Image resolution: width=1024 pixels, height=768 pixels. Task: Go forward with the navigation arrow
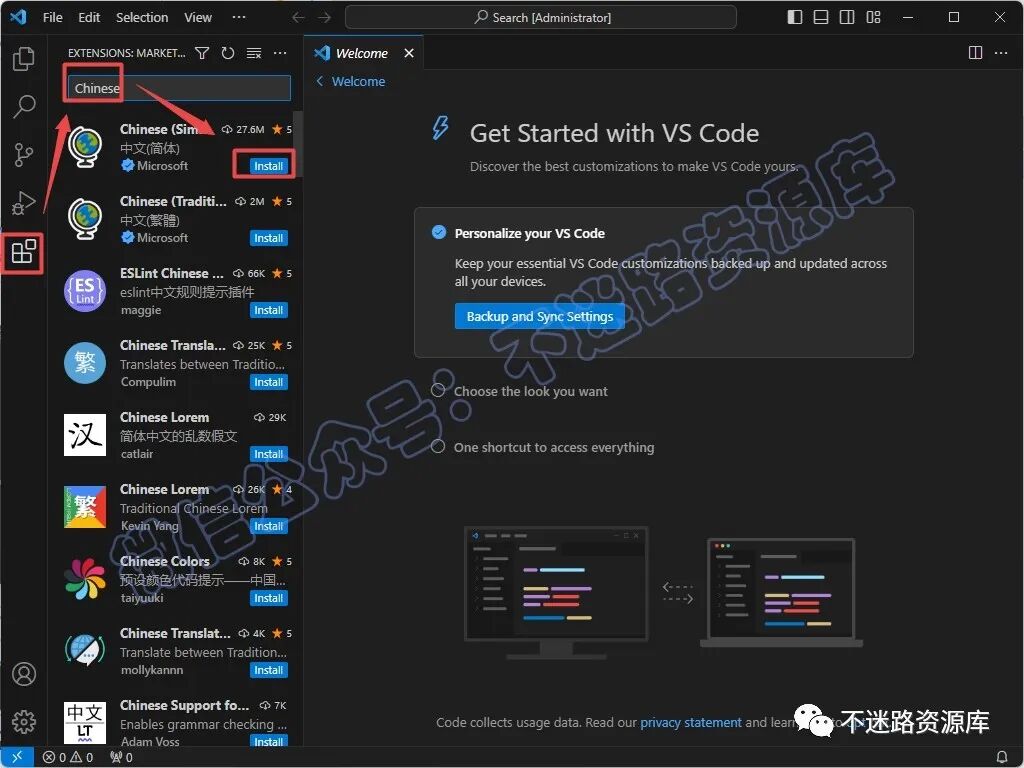point(325,18)
